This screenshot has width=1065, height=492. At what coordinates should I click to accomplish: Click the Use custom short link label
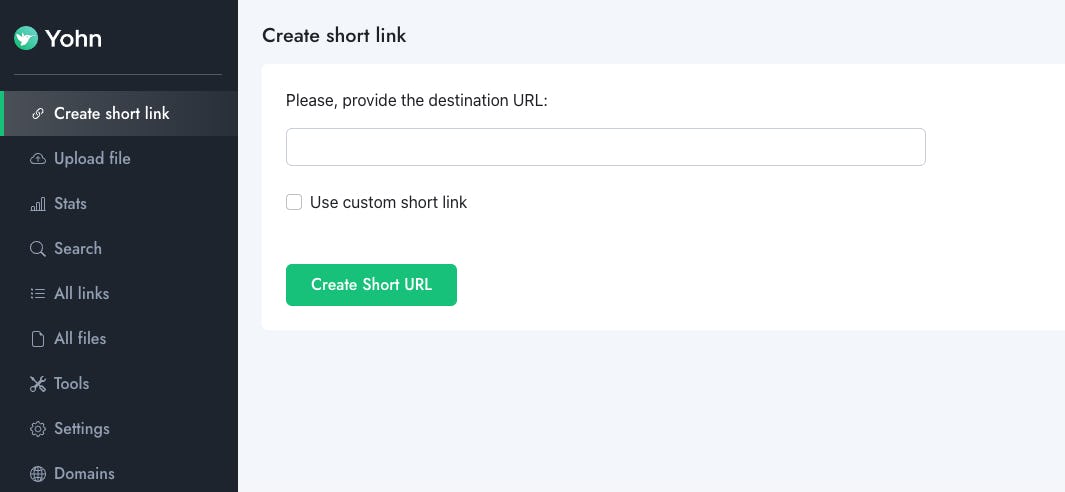[388, 202]
